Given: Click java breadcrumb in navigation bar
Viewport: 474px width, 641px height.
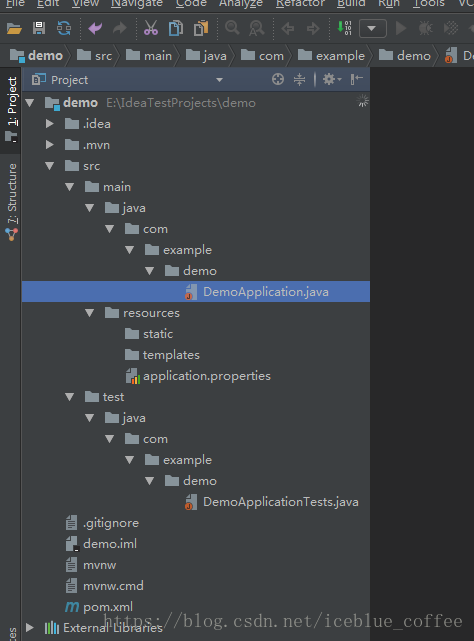Looking at the screenshot, I should click(x=206, y=55).
